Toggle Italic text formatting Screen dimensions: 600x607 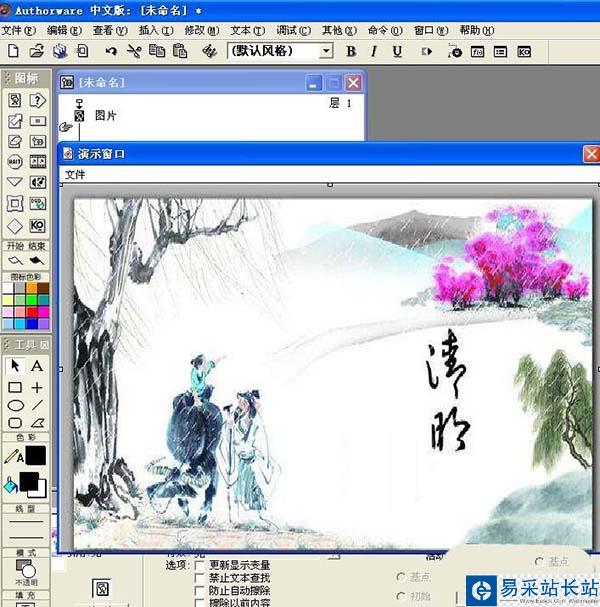click(374, 51)
